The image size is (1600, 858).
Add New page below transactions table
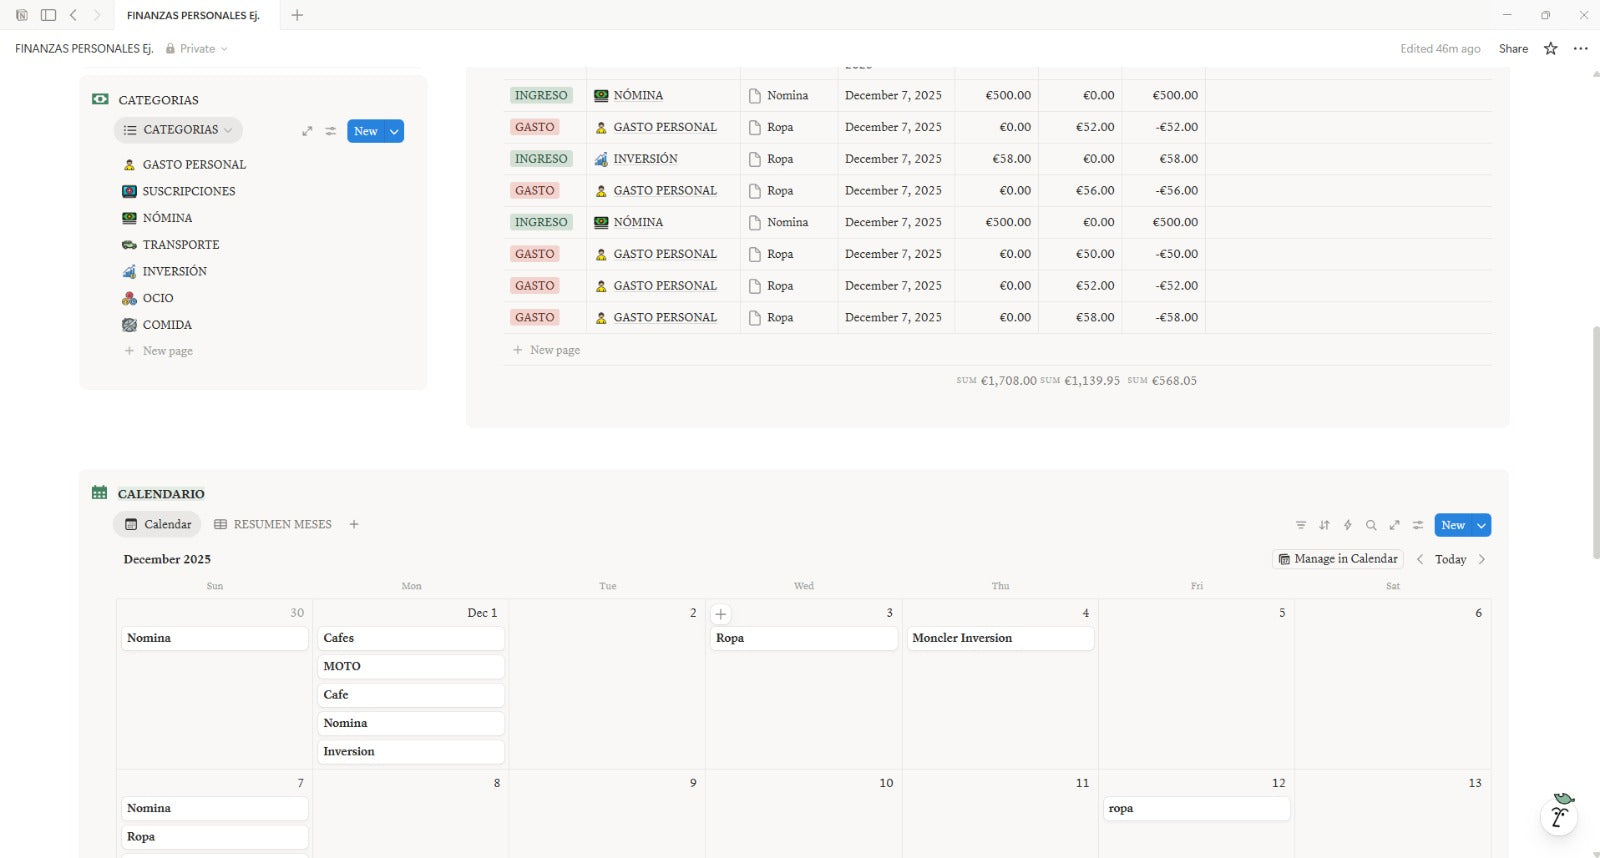point(546,350)
